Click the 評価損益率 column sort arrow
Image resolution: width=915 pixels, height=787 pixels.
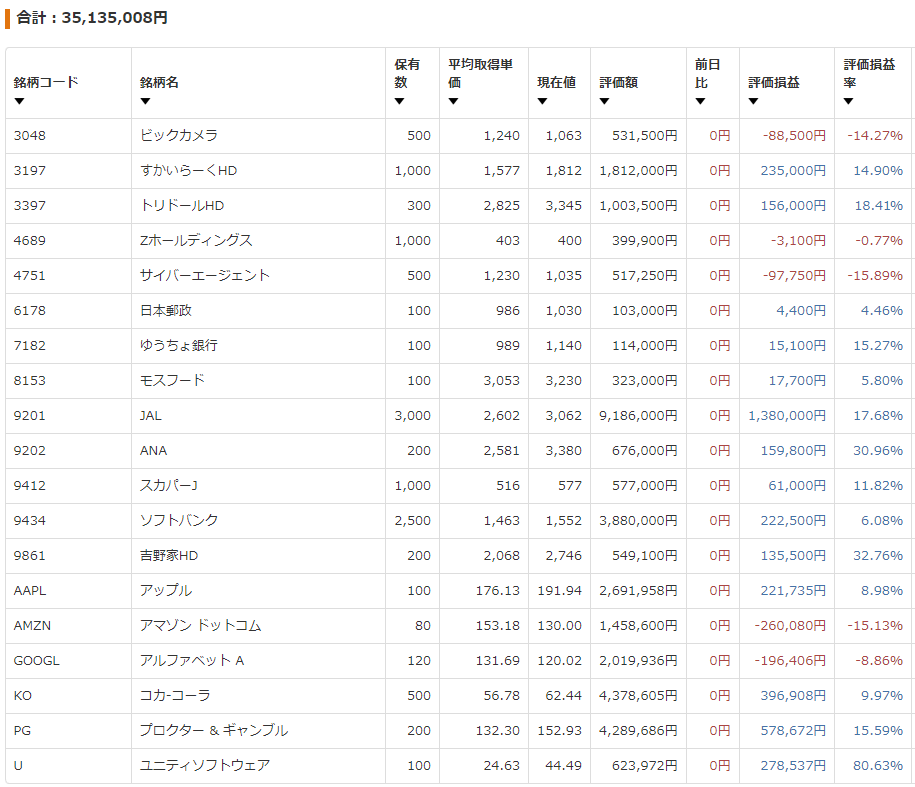(849, 101)
